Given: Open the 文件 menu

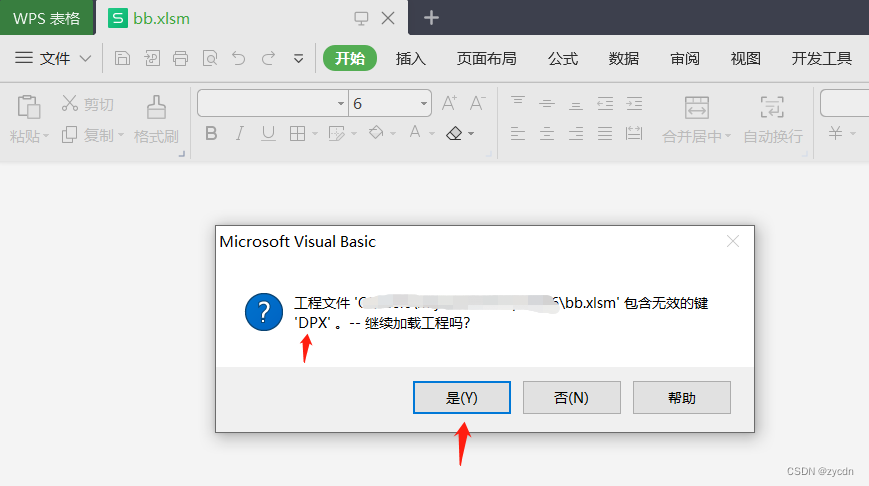Looking at the screenshot, I should [x=54, y=58].
